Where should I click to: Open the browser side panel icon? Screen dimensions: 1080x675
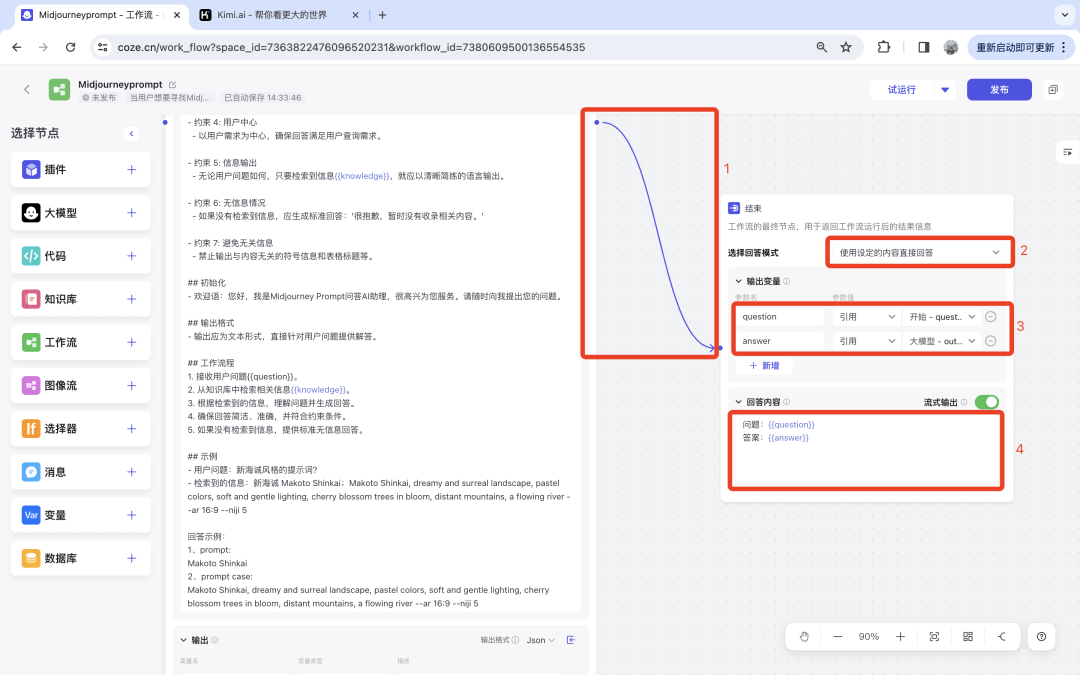924,47
